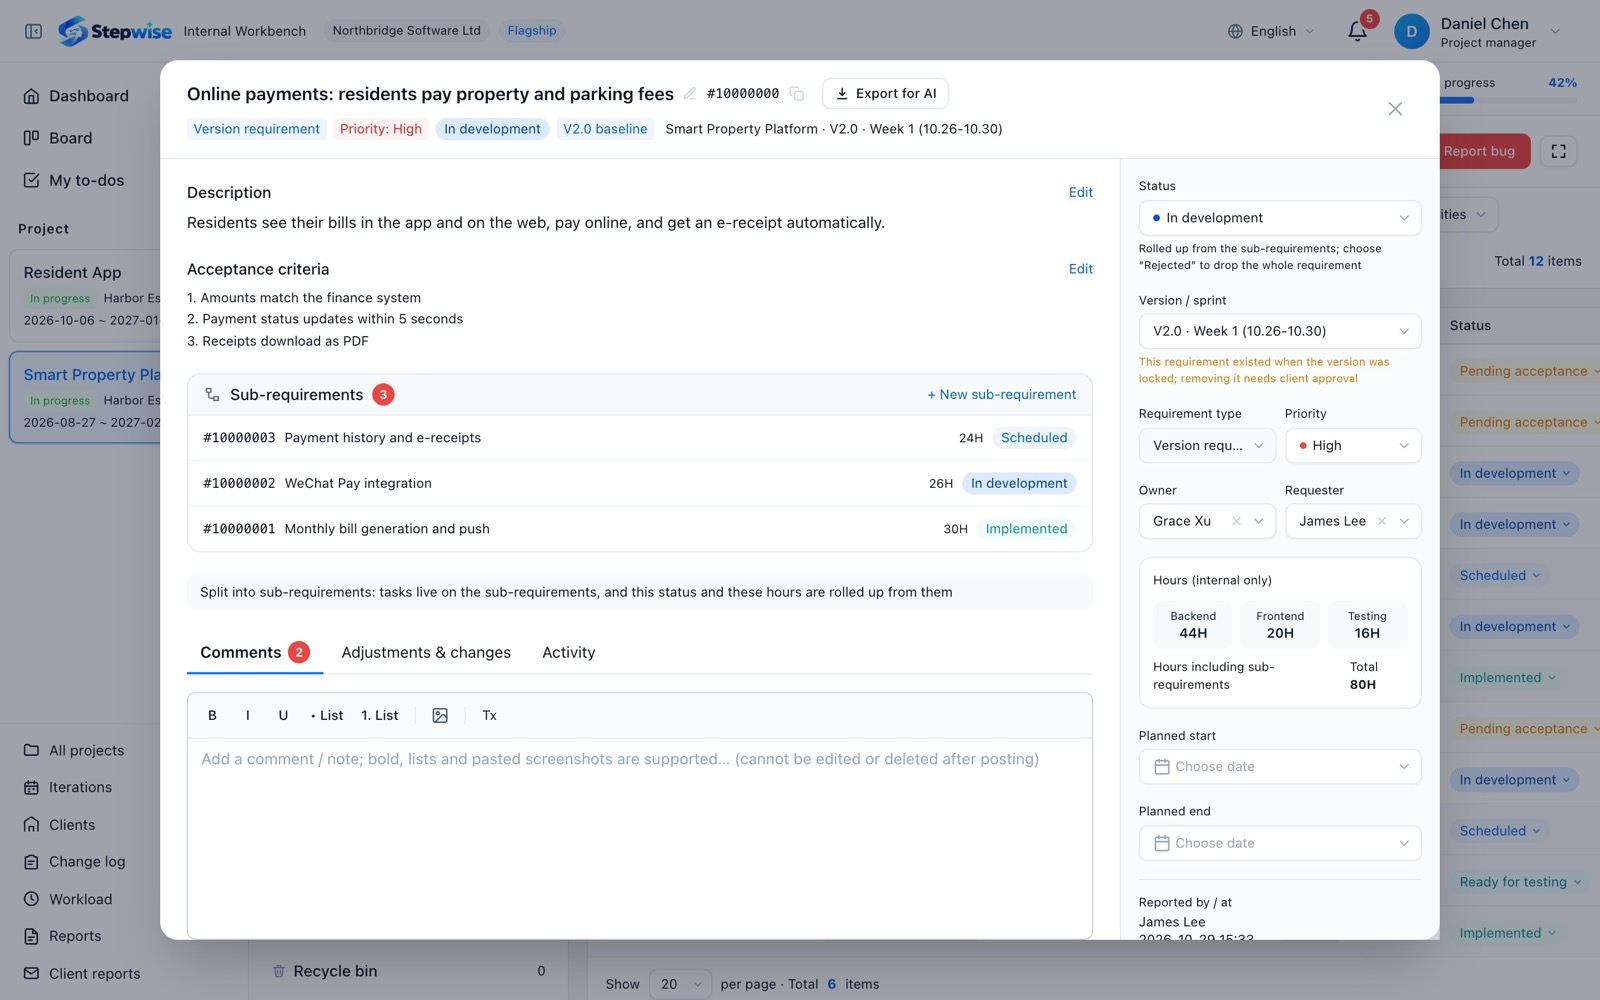This screenshot has height=1000, width=1600.
Task: Edit requirement title with pencil icon
Action: tap(690, 94)
